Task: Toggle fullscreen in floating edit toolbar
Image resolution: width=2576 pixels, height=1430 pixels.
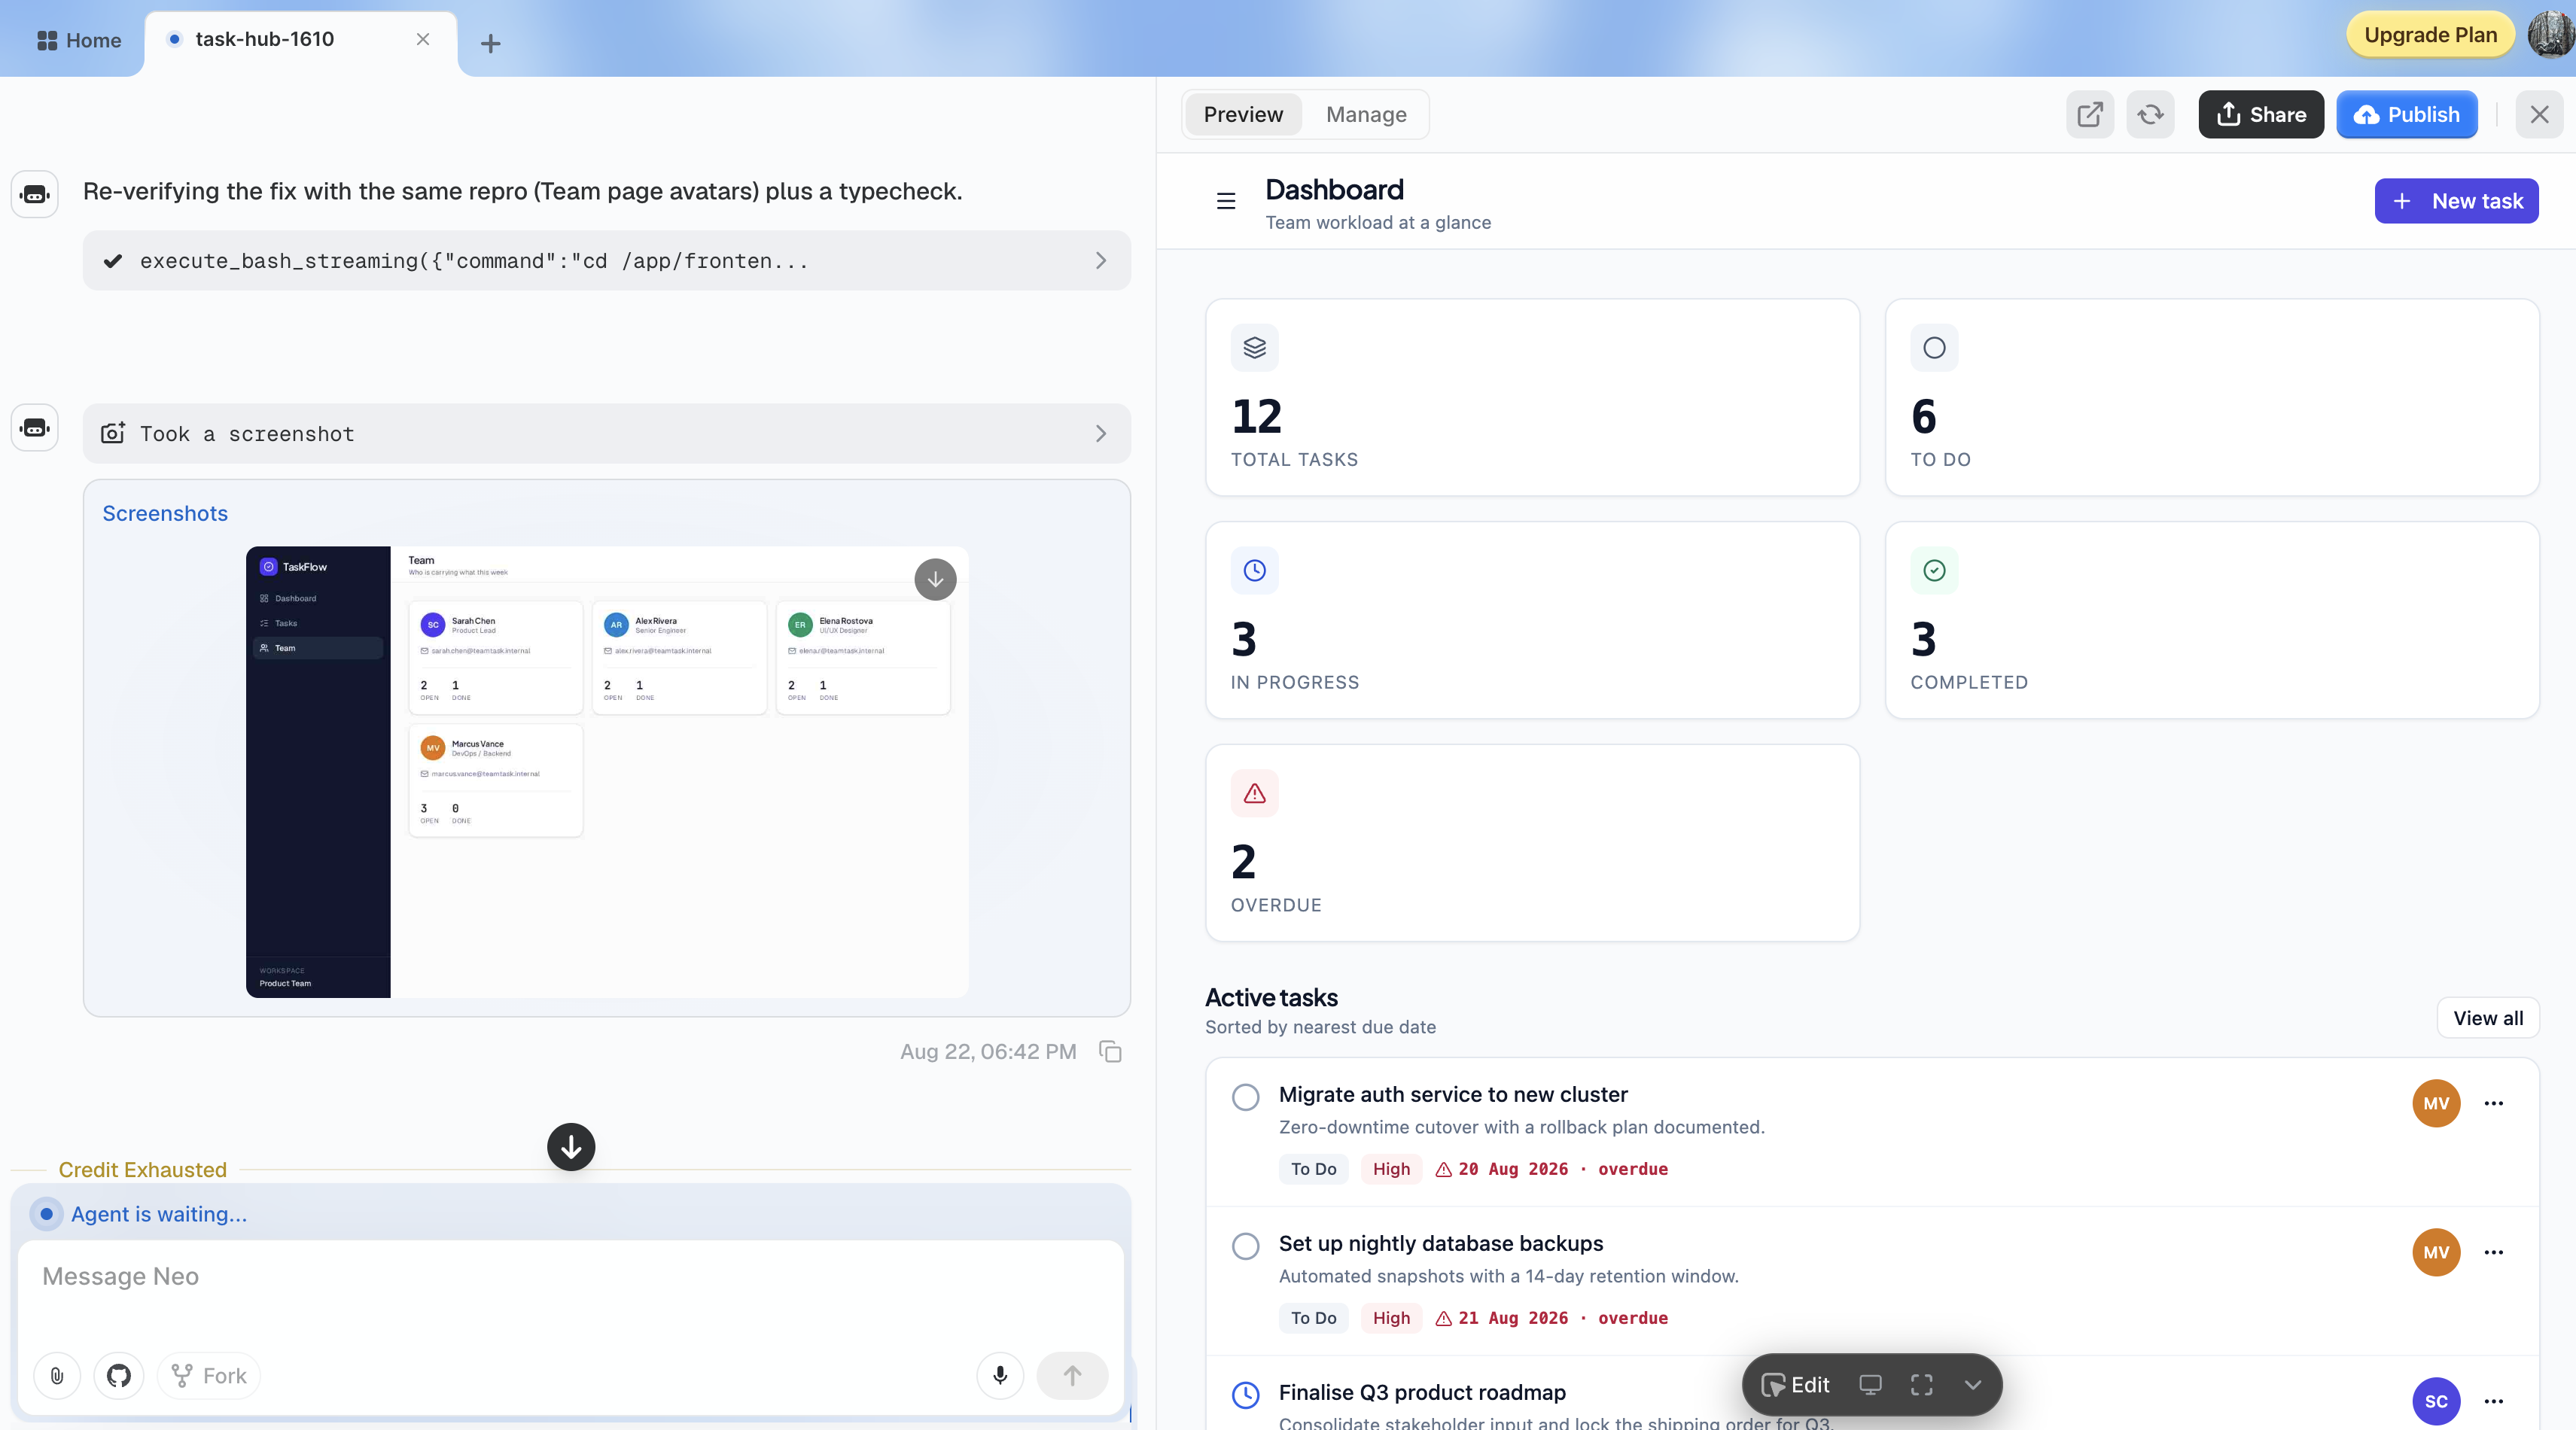Action: click(x=1922, y=1385)
